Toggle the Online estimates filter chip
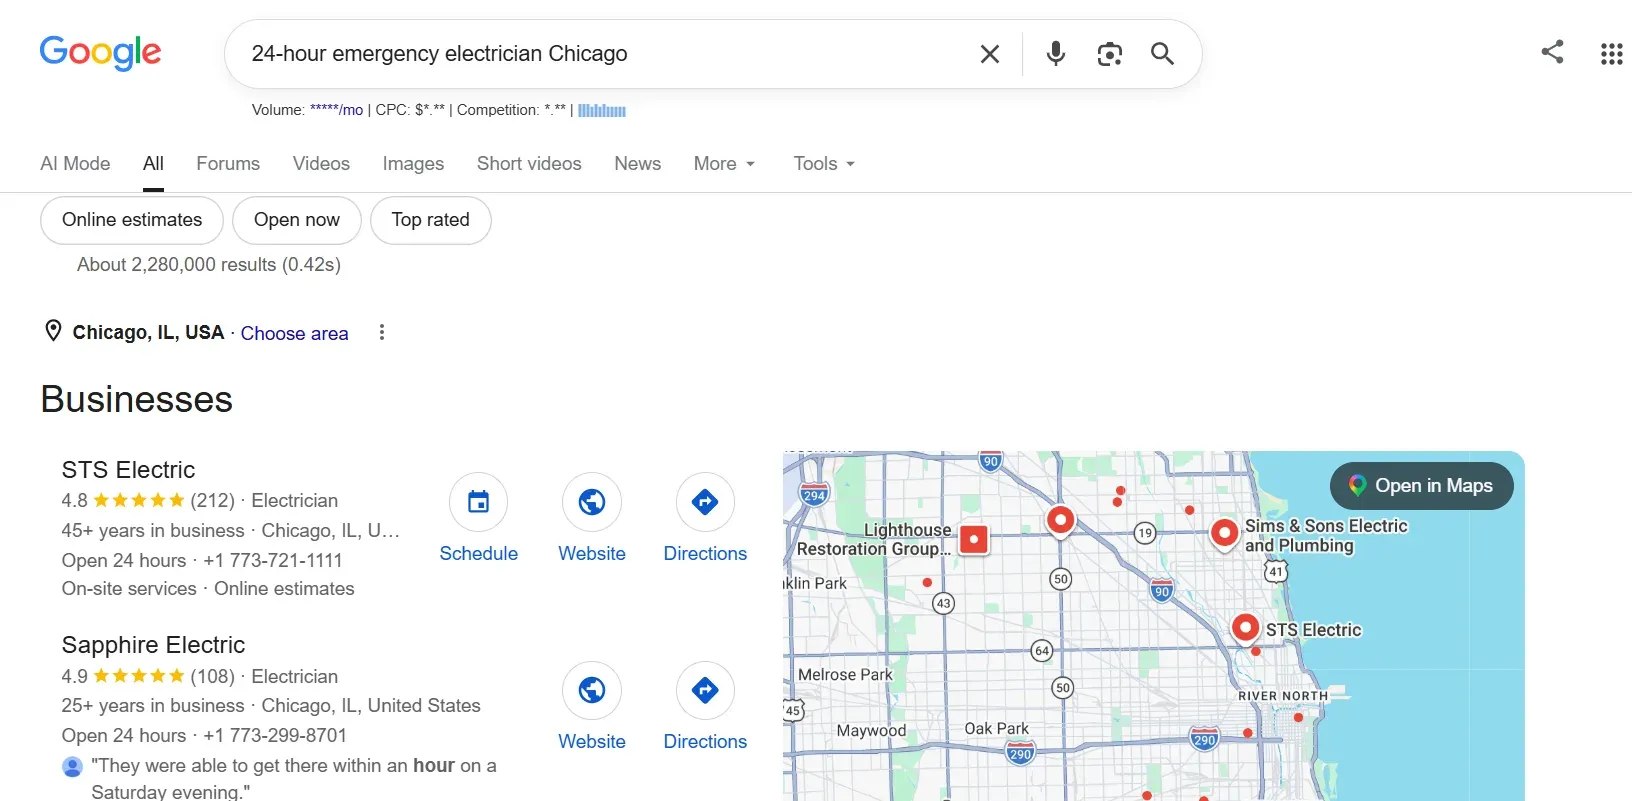The image size is (1632, 801). click(132, 220)
